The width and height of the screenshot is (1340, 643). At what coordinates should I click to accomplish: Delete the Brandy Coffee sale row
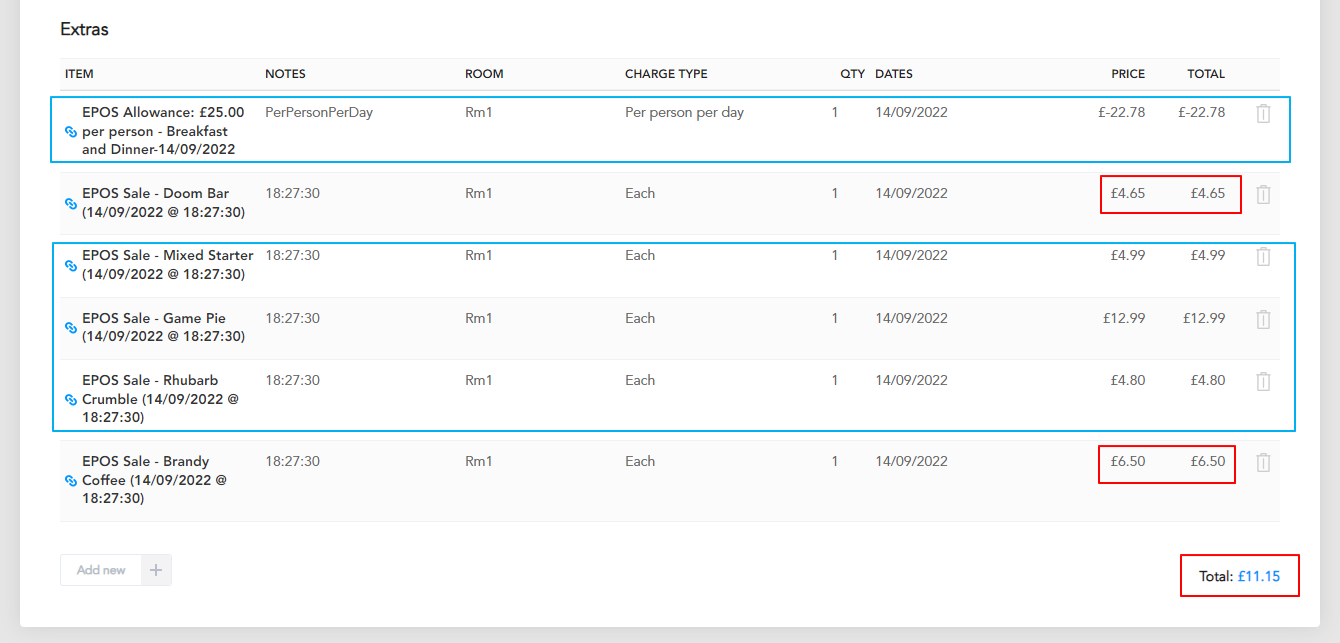coord(1263,462)
